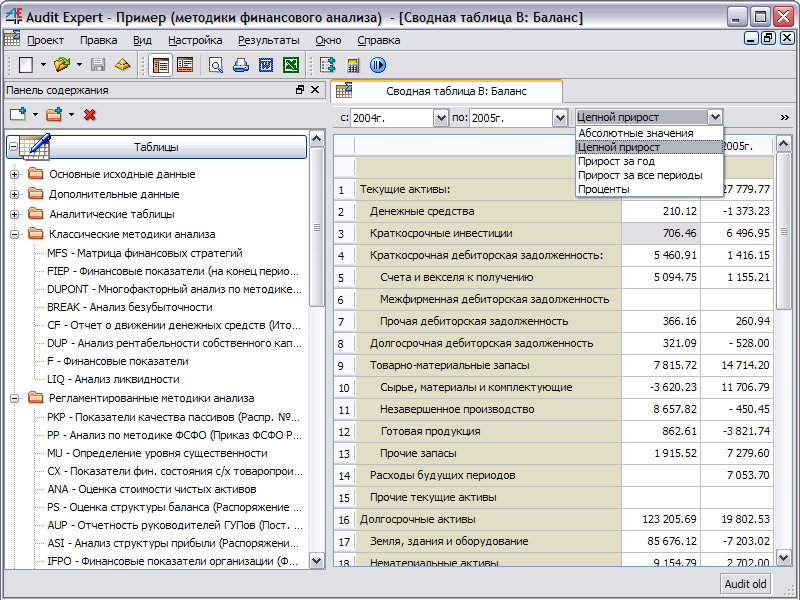Open dropdown arrow next to open folder icon
800x600 pixels.
tap(79, 65)
